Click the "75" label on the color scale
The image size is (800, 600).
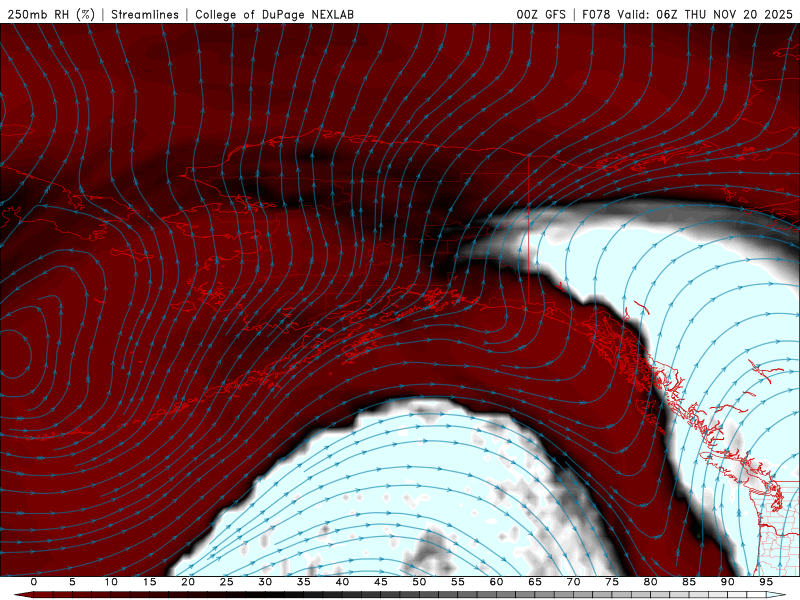point(612,582)
